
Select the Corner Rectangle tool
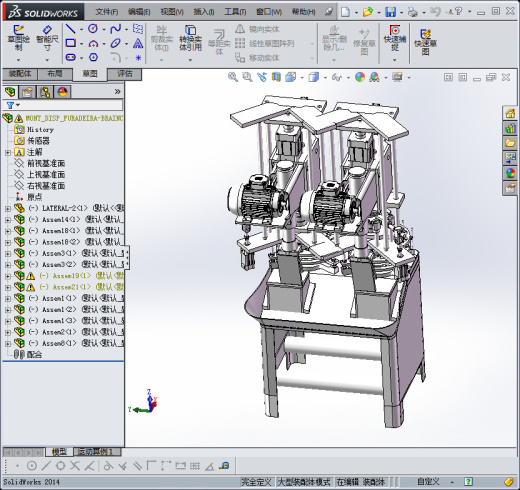[70, 43]
